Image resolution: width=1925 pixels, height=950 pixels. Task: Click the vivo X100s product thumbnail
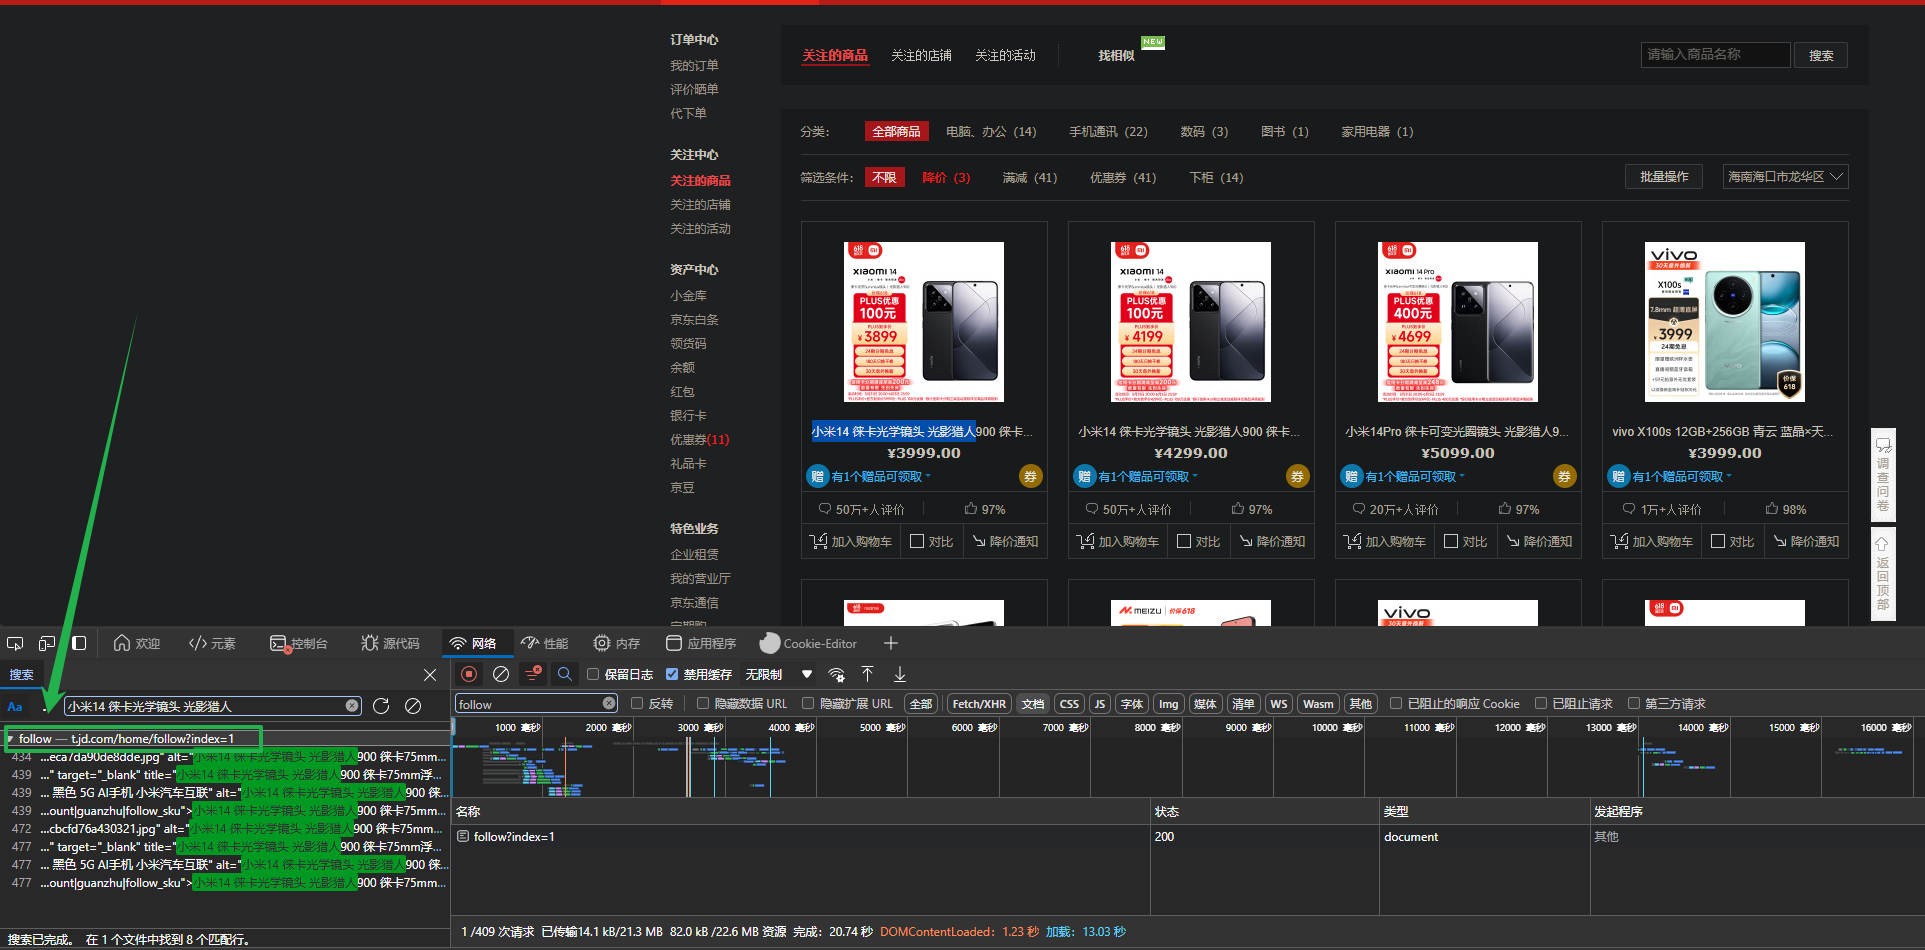[1725, 322]
